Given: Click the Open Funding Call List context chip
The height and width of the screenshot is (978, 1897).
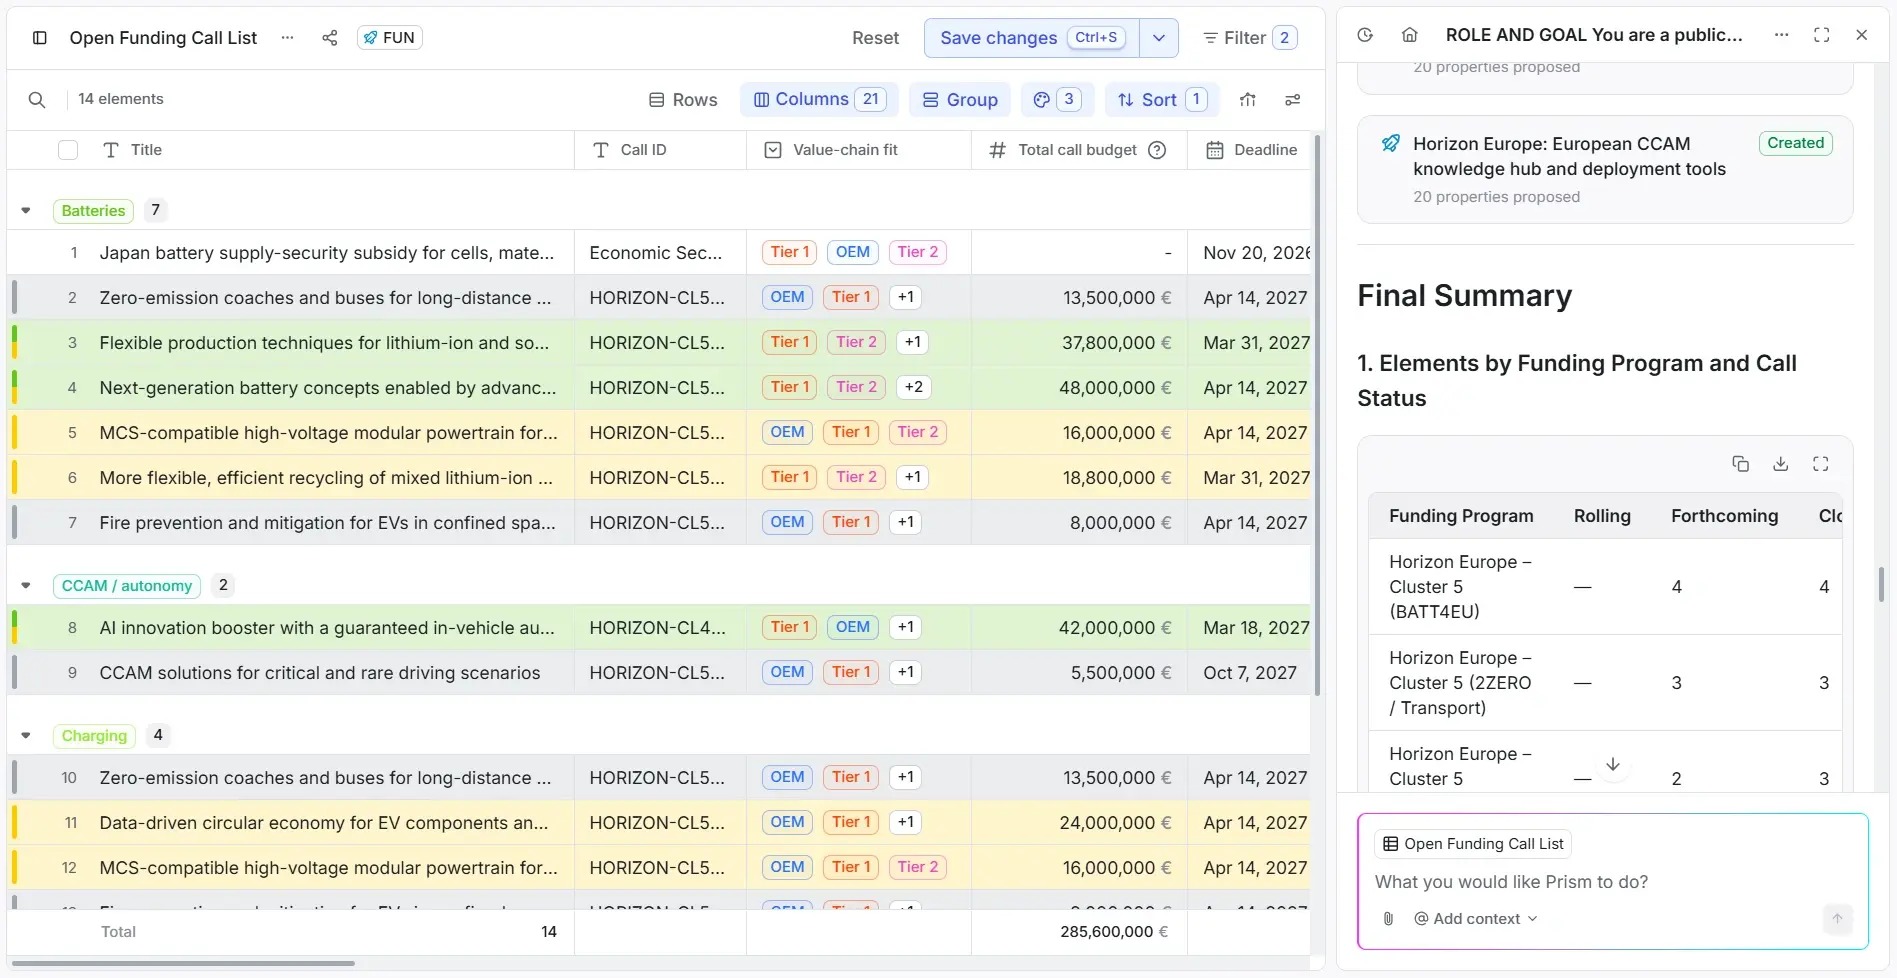Looking at the screenshot, I should tap(1473, 844).
